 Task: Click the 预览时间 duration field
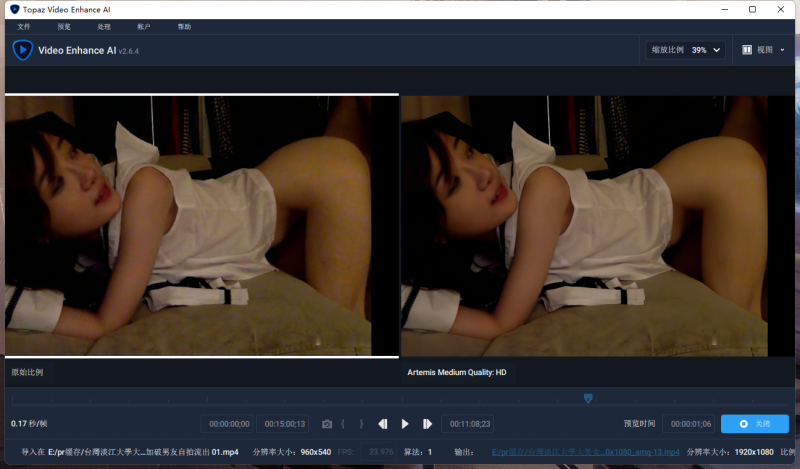coord(688,424)
